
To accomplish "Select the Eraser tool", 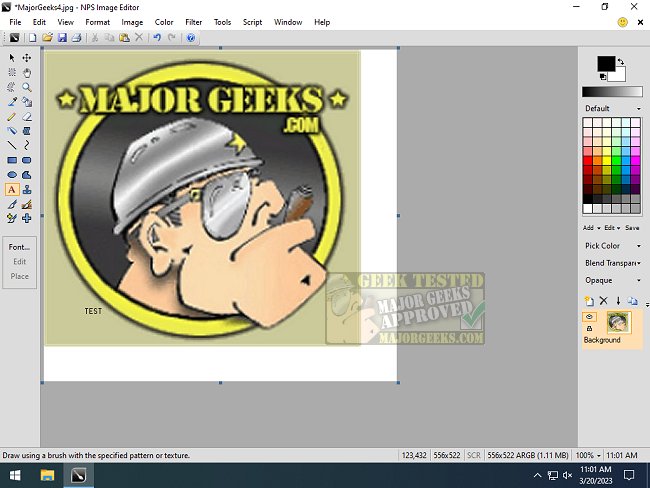I will [x=26, y=116].
